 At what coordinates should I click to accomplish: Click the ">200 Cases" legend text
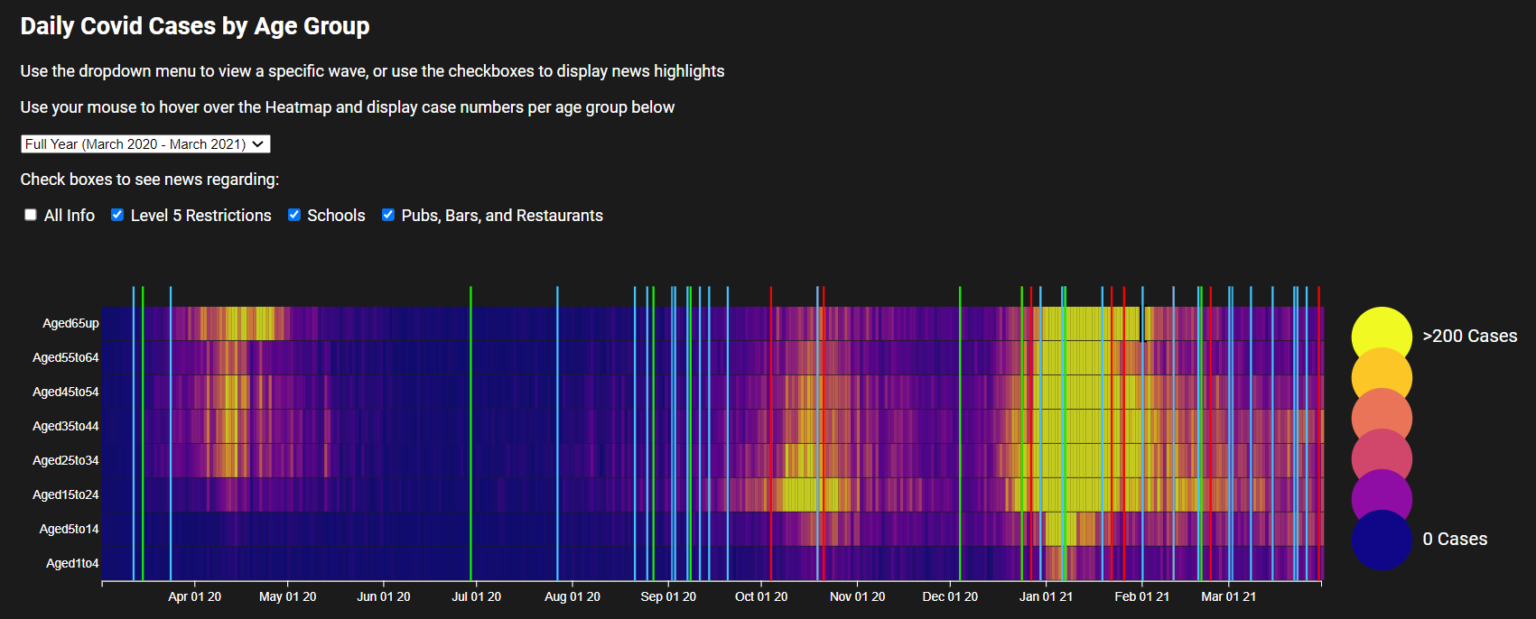click(x=1469, y=336)
